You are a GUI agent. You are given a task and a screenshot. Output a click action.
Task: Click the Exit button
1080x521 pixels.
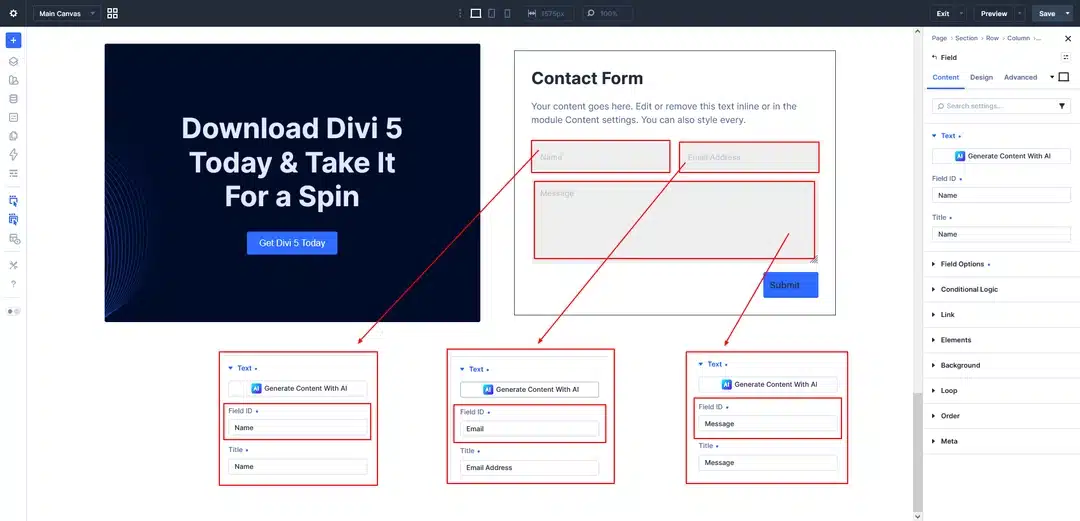(942, 13)
